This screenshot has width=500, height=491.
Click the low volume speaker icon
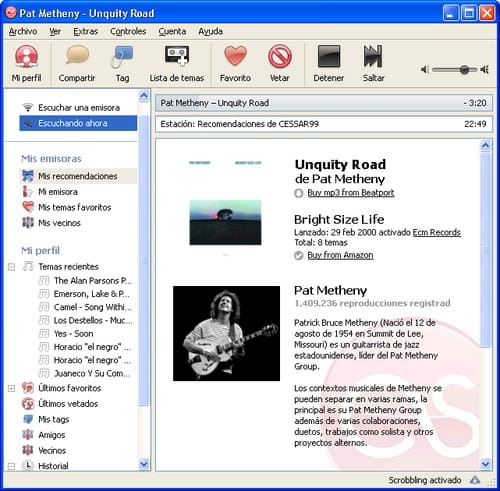pos(425,69)
